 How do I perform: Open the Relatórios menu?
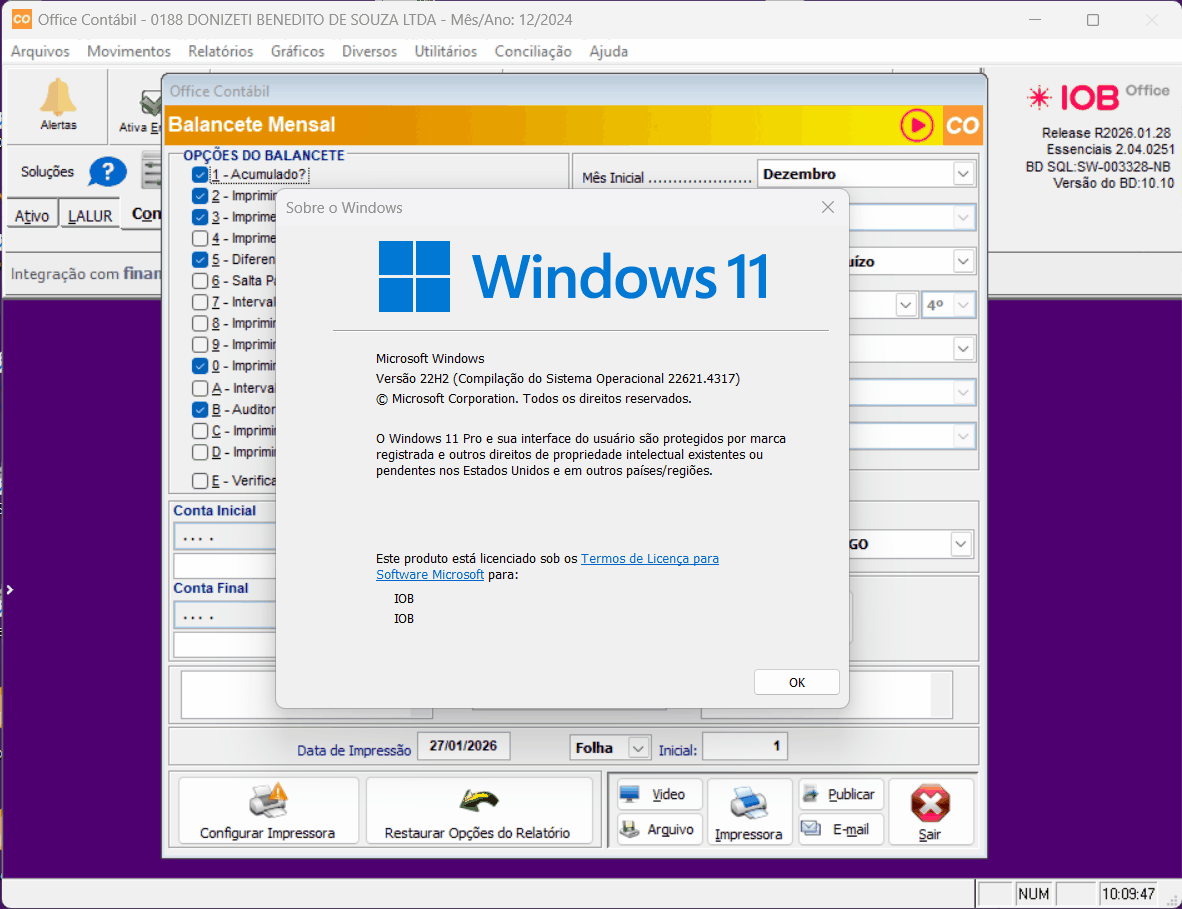(220, 51)
